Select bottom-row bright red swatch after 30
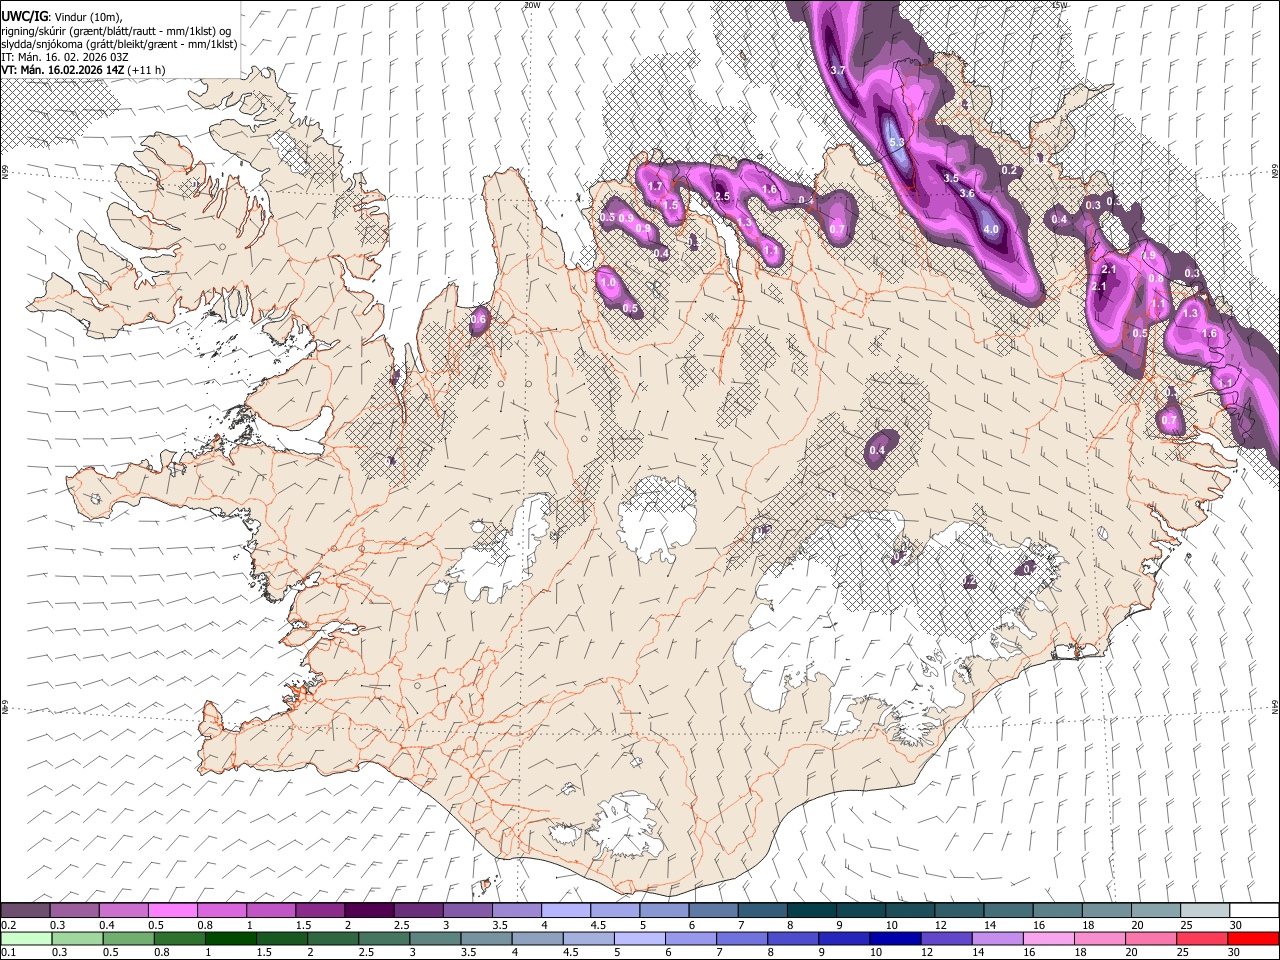Screen dimensions: 1280x960 (x=1254, y=938)
